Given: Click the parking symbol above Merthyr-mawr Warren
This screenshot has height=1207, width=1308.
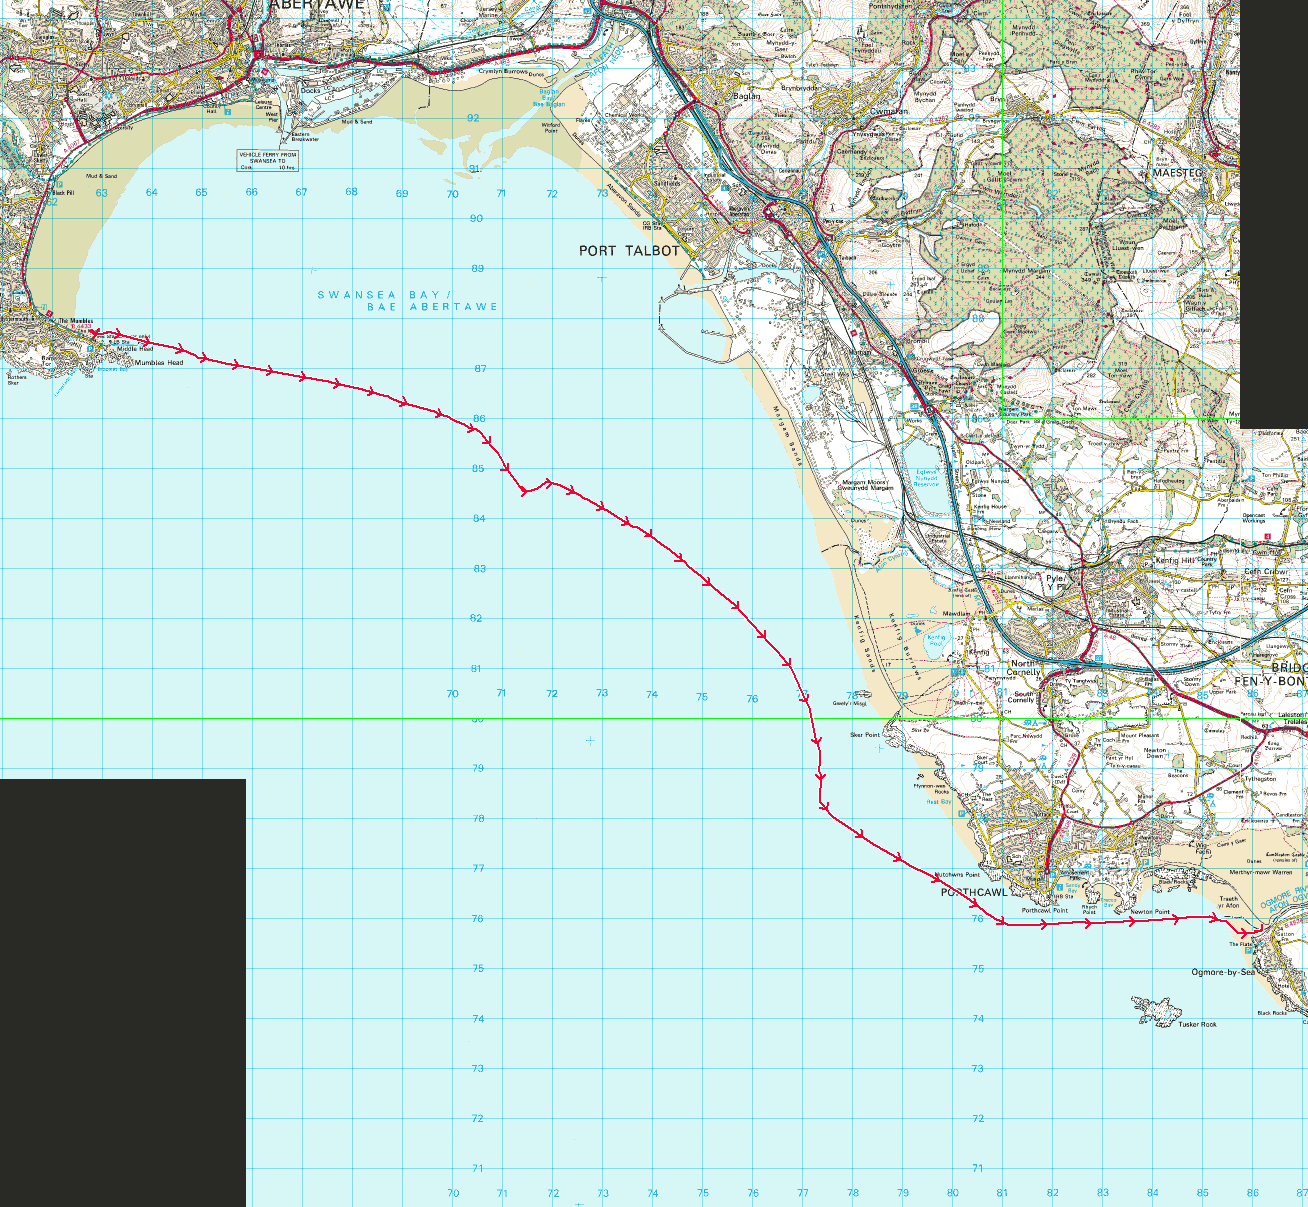Looking at the screenshot, I should (x=1145, y=862).
